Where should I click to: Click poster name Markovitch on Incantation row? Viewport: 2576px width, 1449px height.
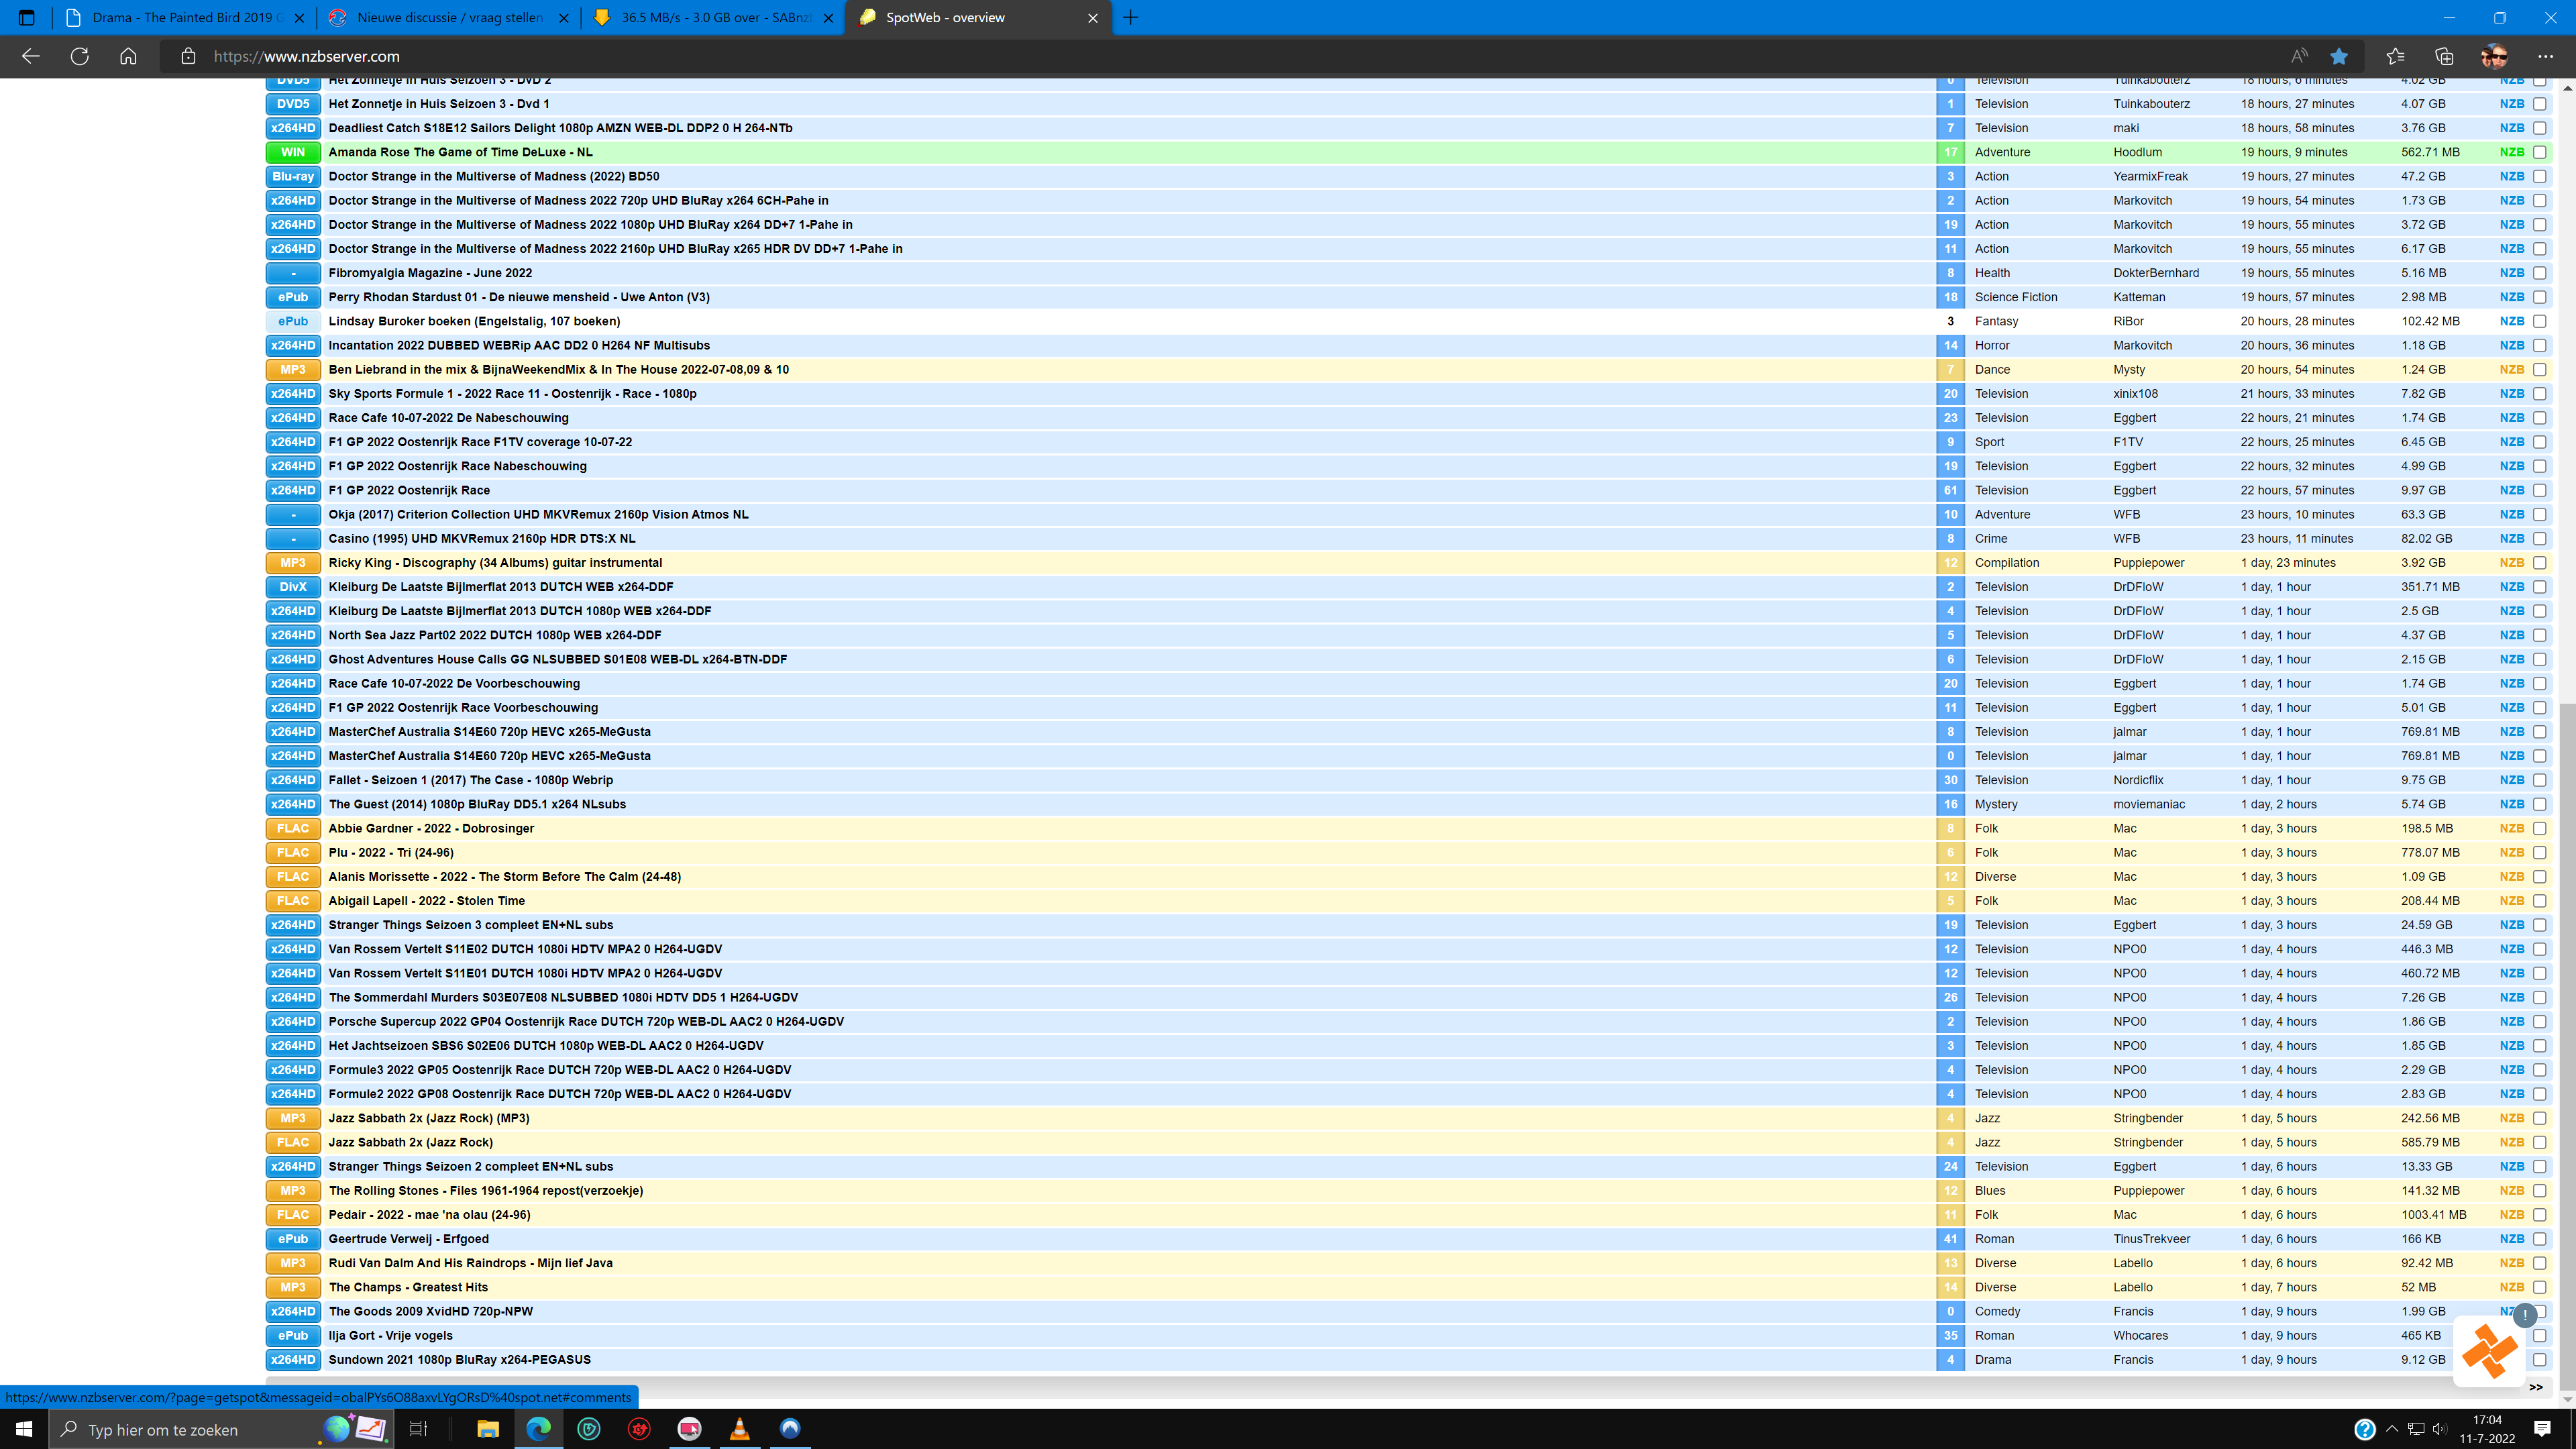coord(2142,345)
